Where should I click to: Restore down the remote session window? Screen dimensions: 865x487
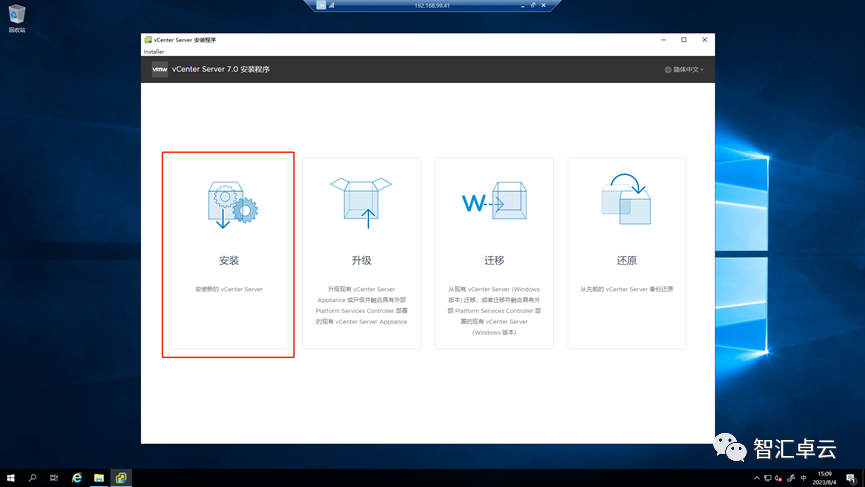click(533, 5)
